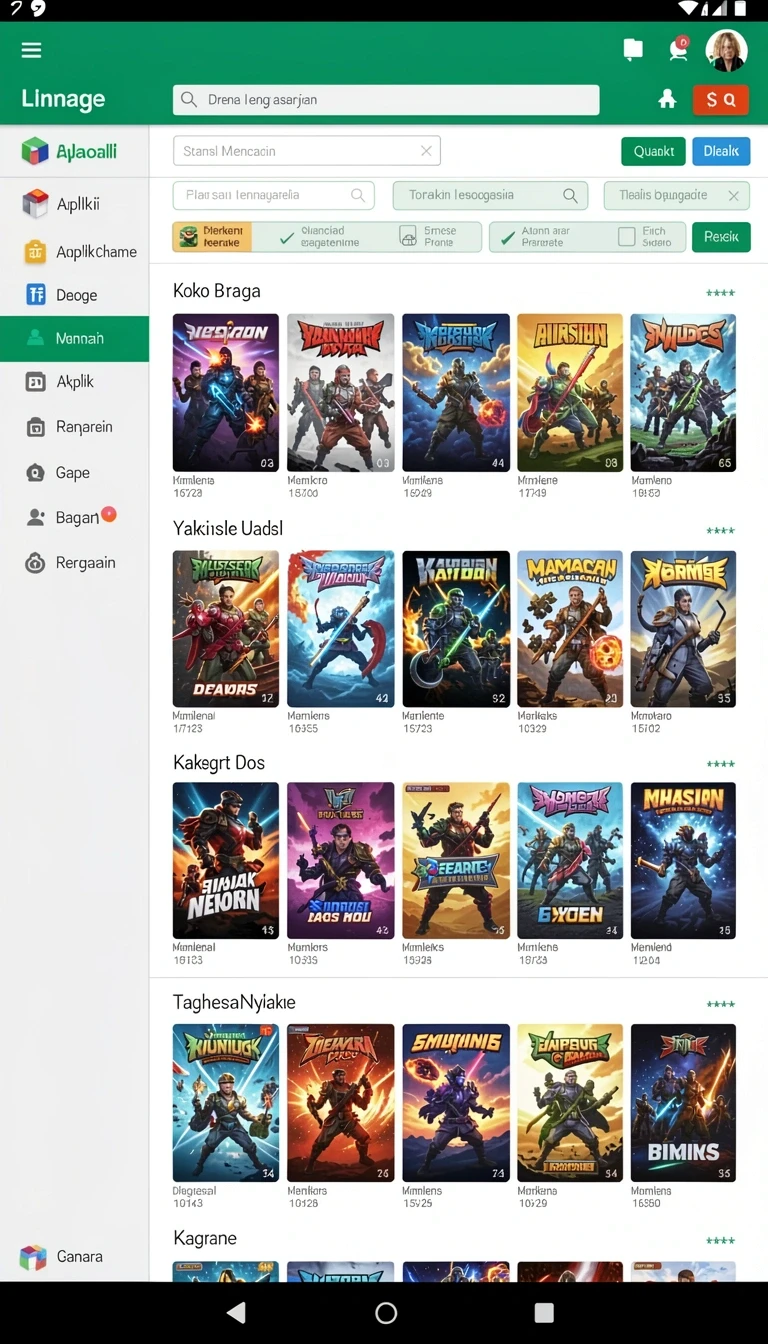The width and height of the screenshot is (768, 1344).
Task: Focus the Stansl Mencacin input
Action: (306, 151)
